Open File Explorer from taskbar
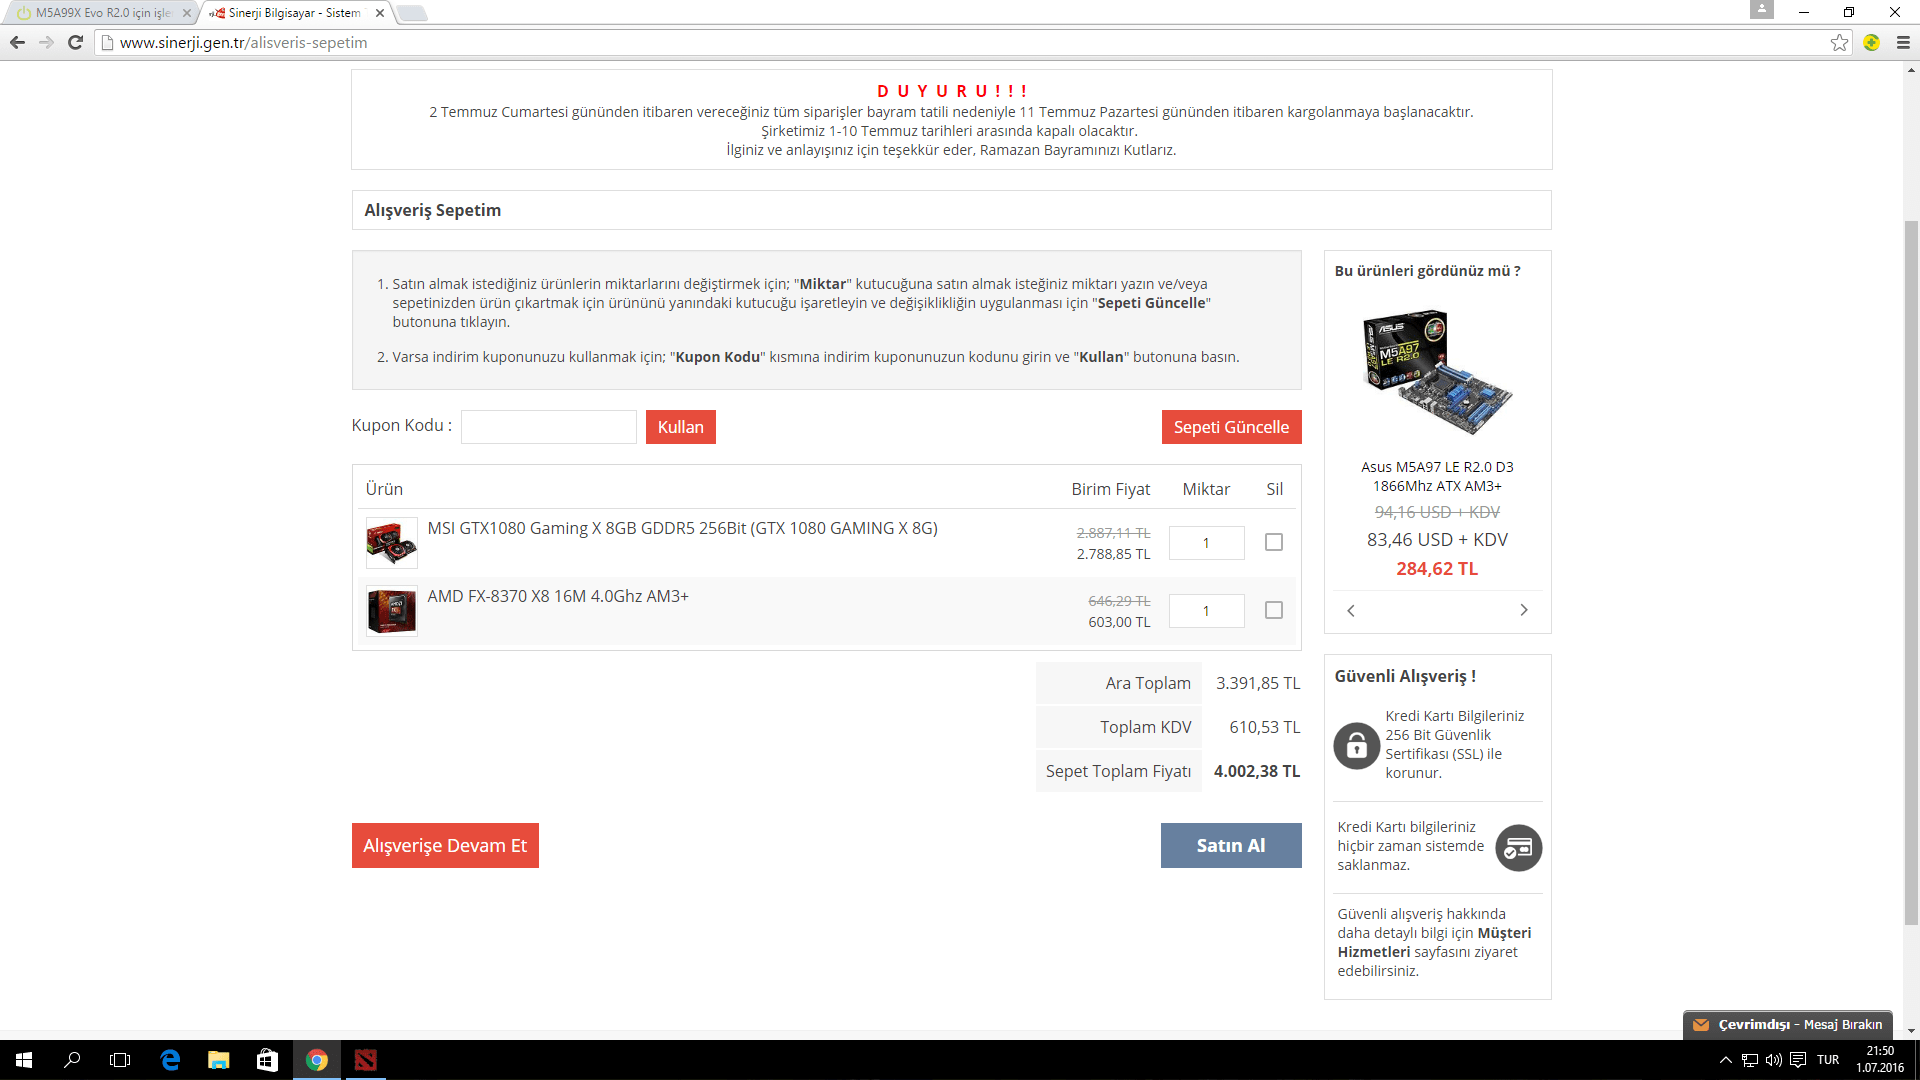Screen dimensions: 1920x1080 point(218,1060)
